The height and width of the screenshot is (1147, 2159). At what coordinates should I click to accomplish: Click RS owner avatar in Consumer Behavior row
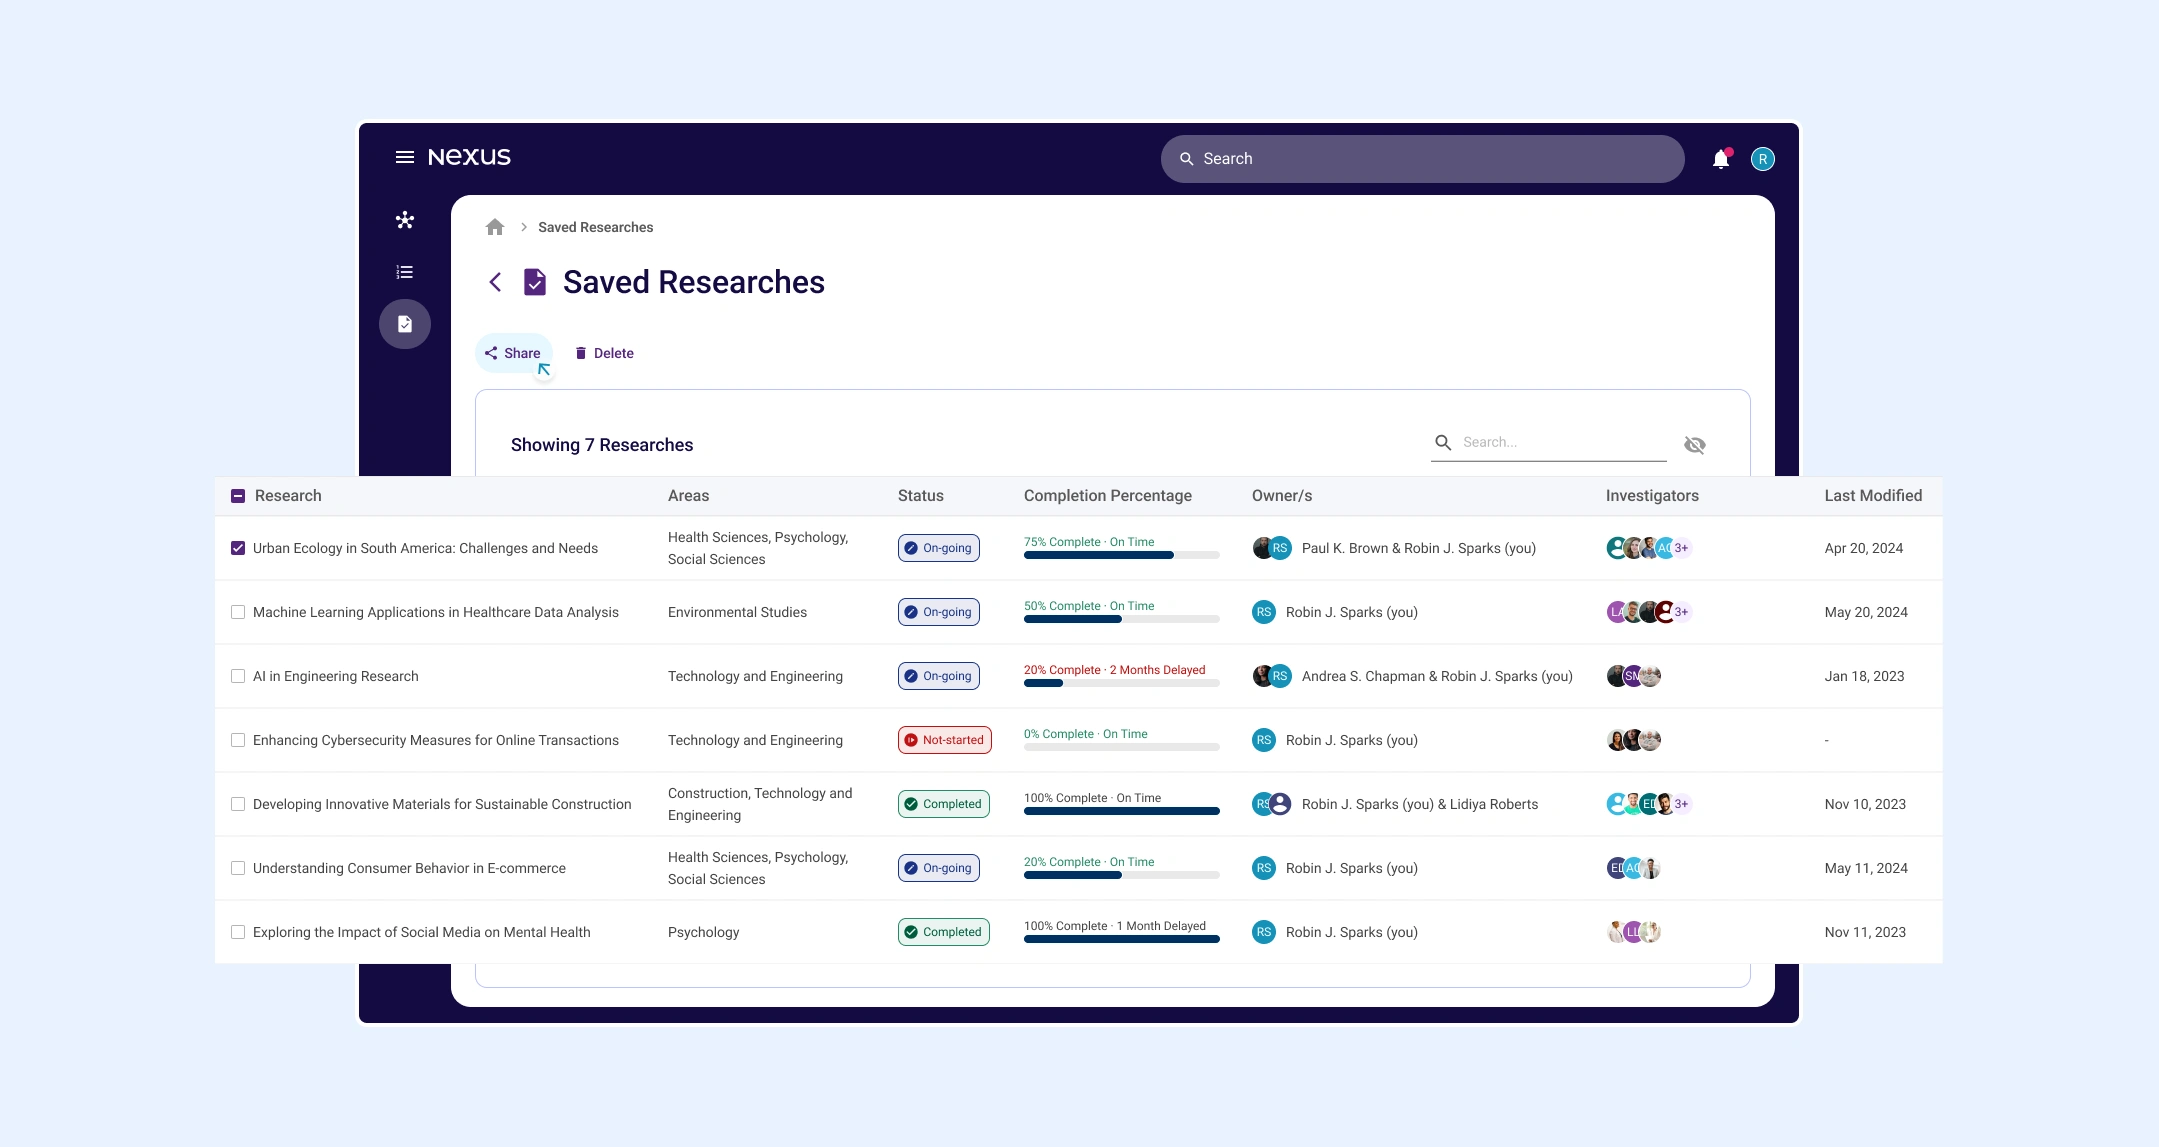click(1264, 868)
